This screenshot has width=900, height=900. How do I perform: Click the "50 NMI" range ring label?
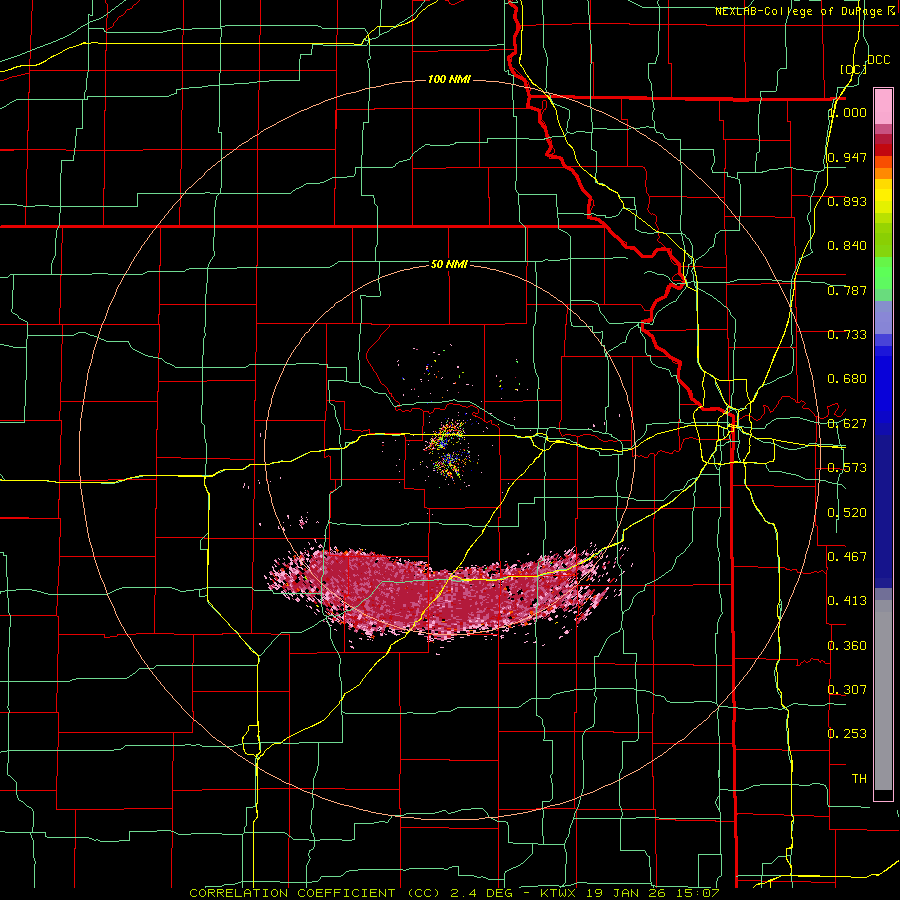pos(449,264)
